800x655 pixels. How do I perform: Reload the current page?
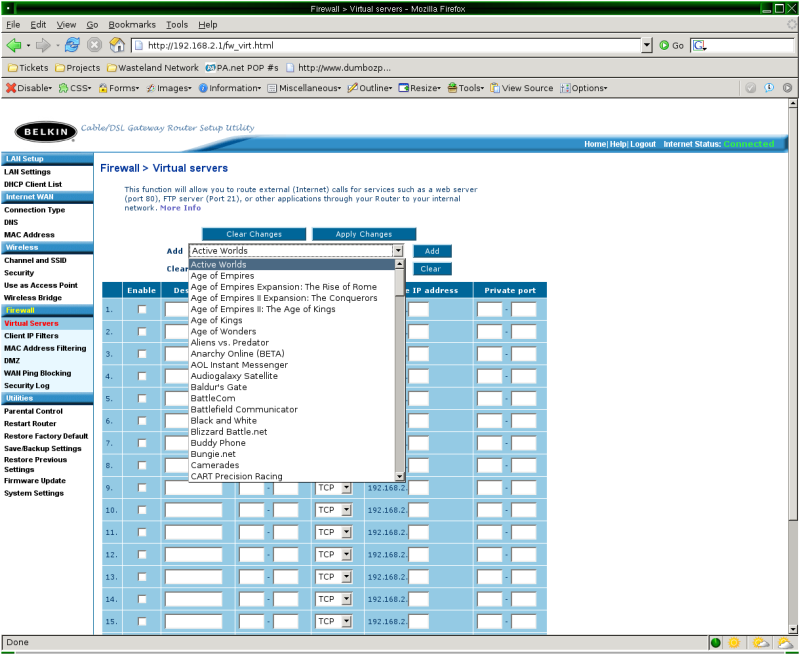pyautogui.click(x=72, y=45)
